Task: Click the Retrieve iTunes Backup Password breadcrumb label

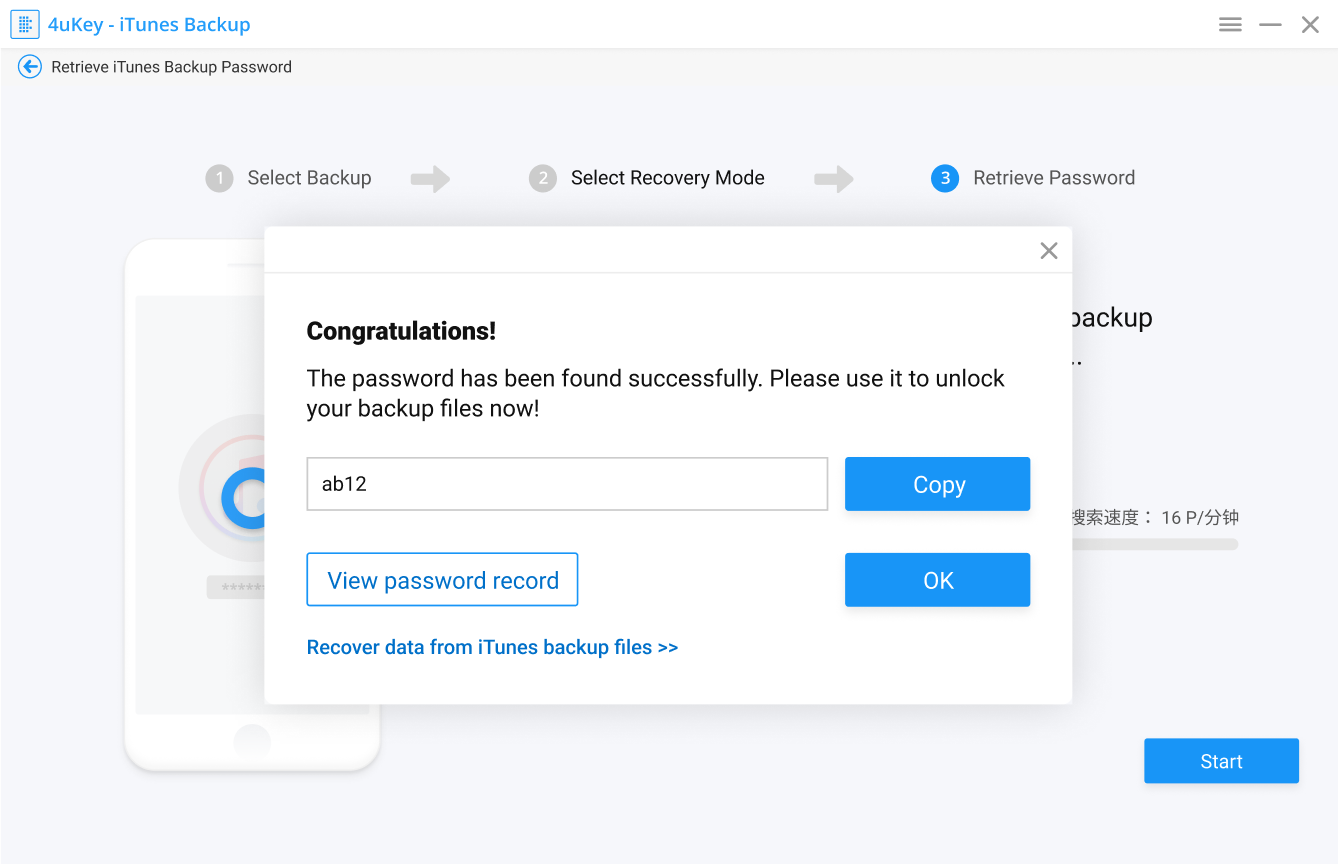Action: (169, 66)
